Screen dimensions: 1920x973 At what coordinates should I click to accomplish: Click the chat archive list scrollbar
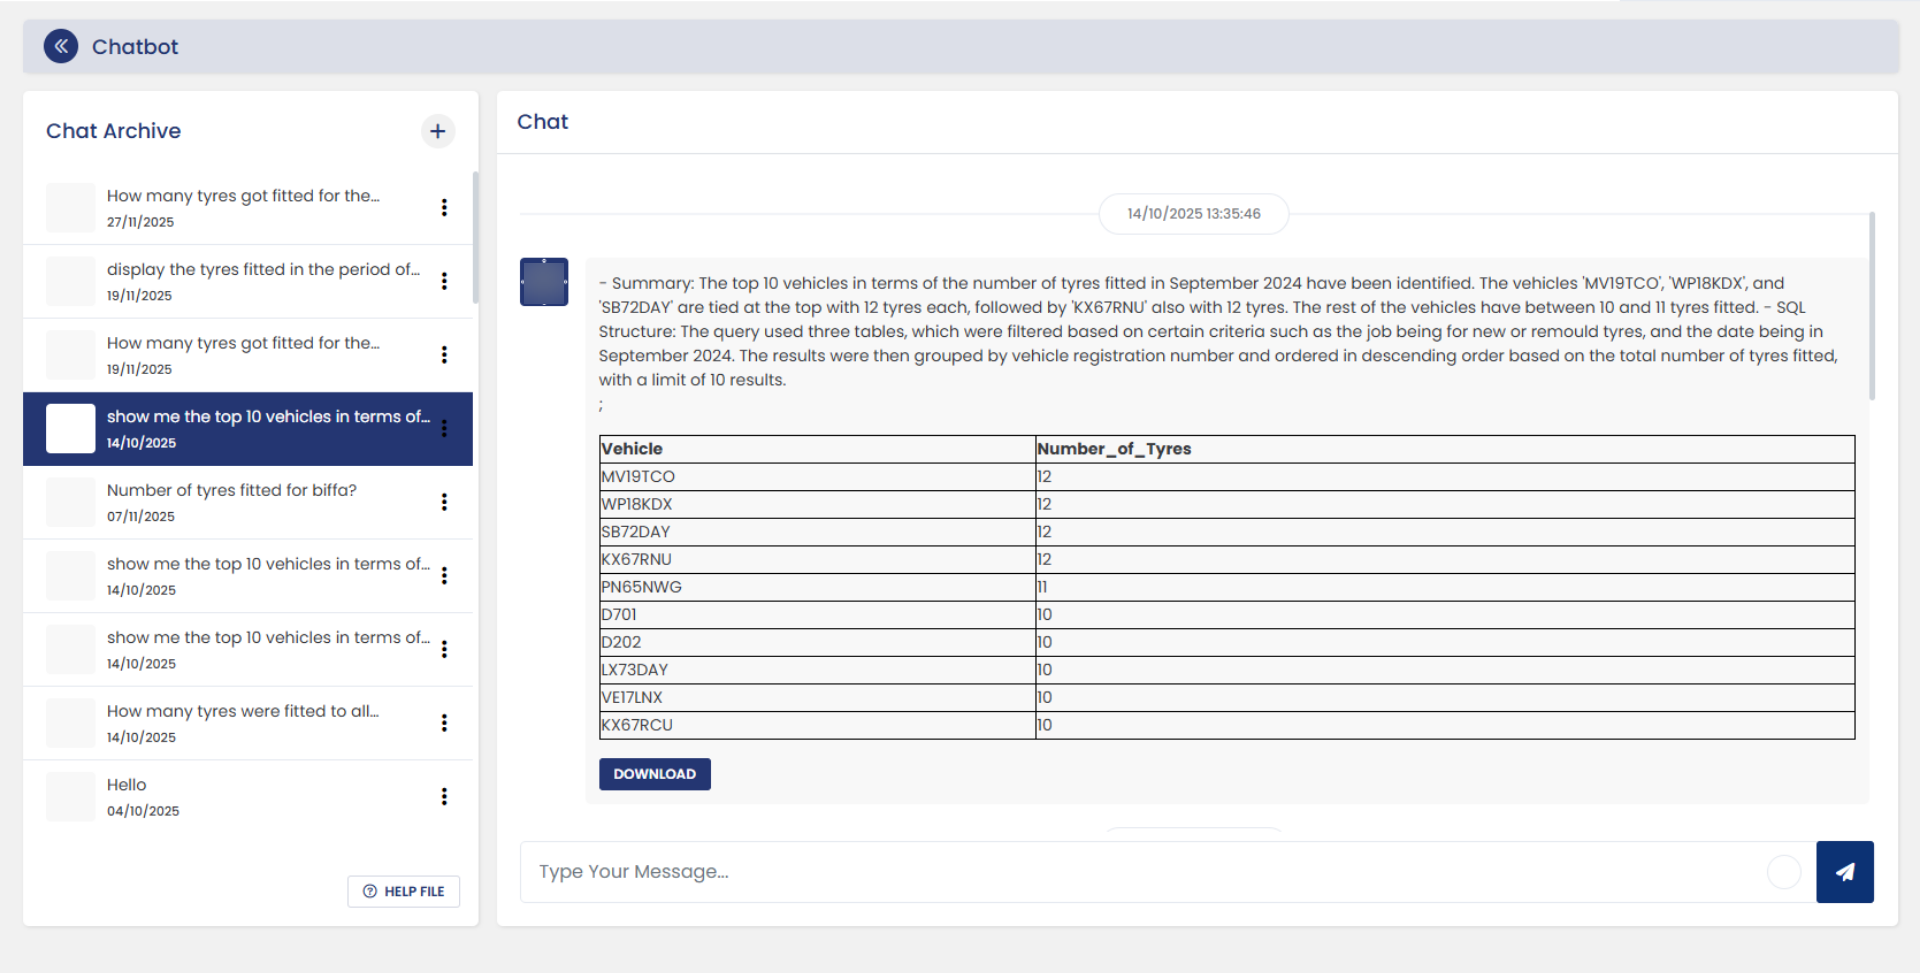tap(475, 237)
